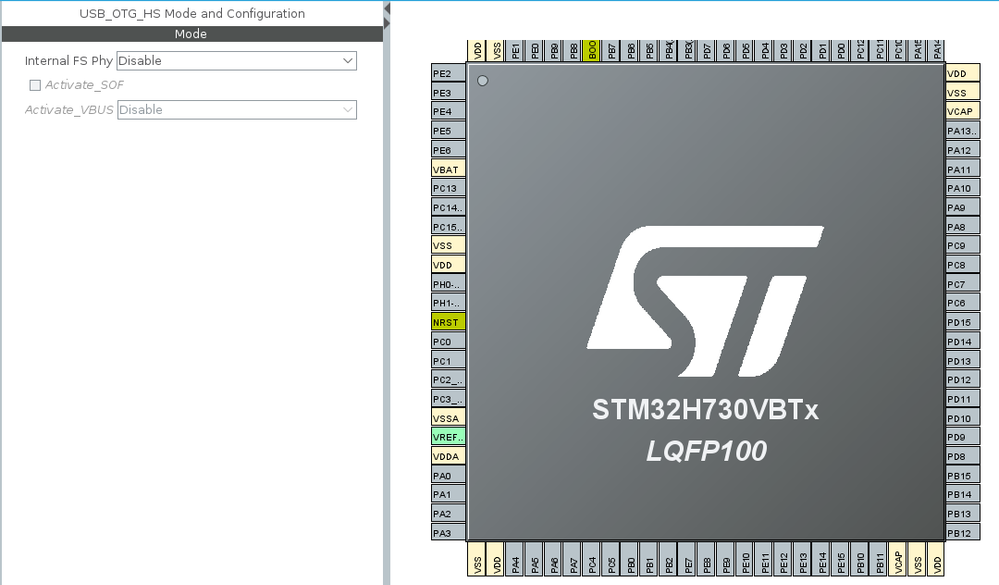Select pin PA1
The width and height of the screenshot is (999, 585).
[x=449, y=494]
